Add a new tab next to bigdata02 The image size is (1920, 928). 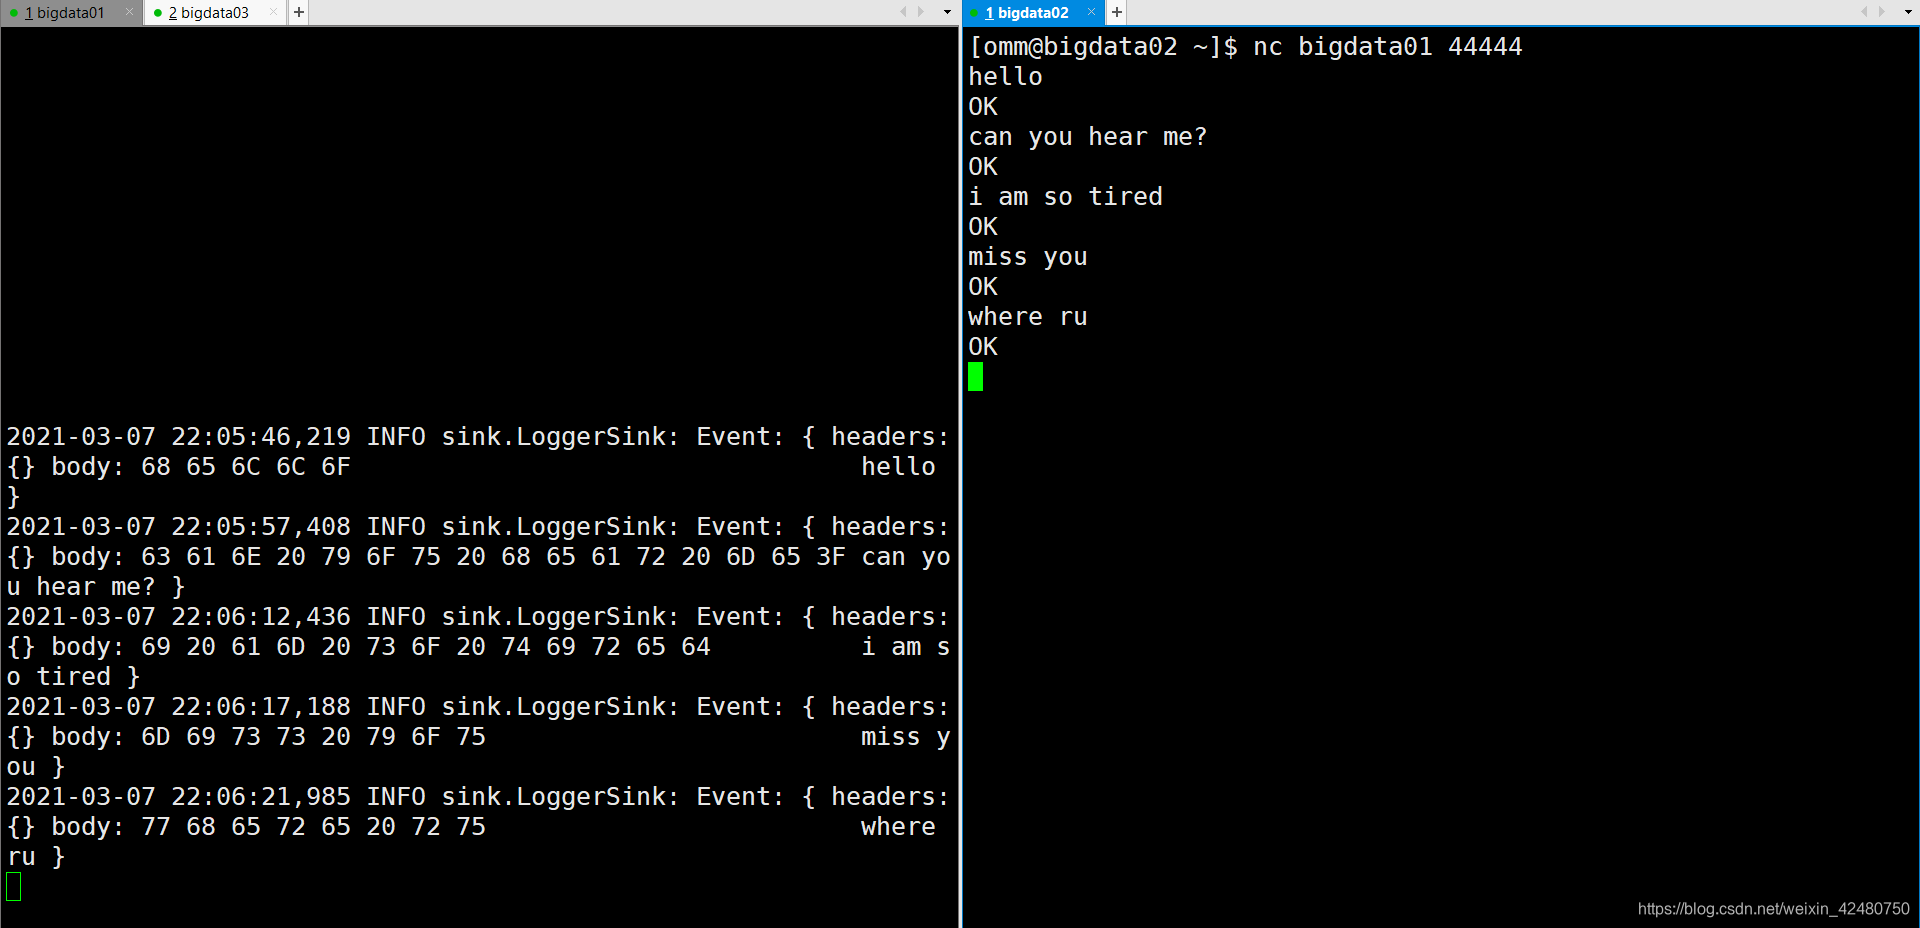(x=1117, y=12)
